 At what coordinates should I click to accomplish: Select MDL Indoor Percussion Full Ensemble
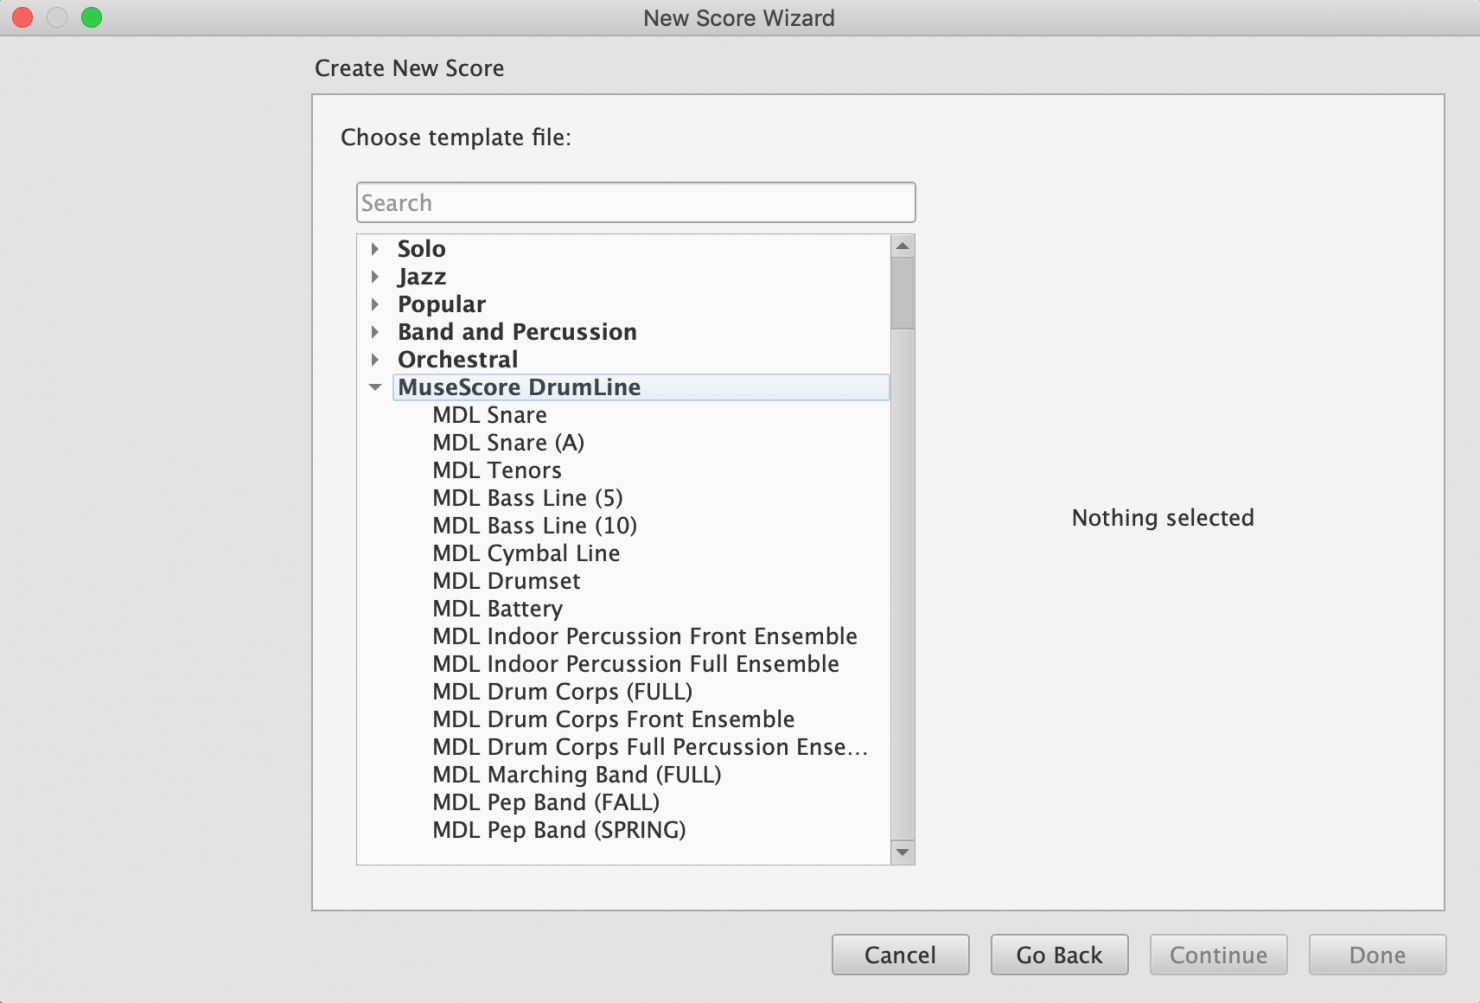635,664
